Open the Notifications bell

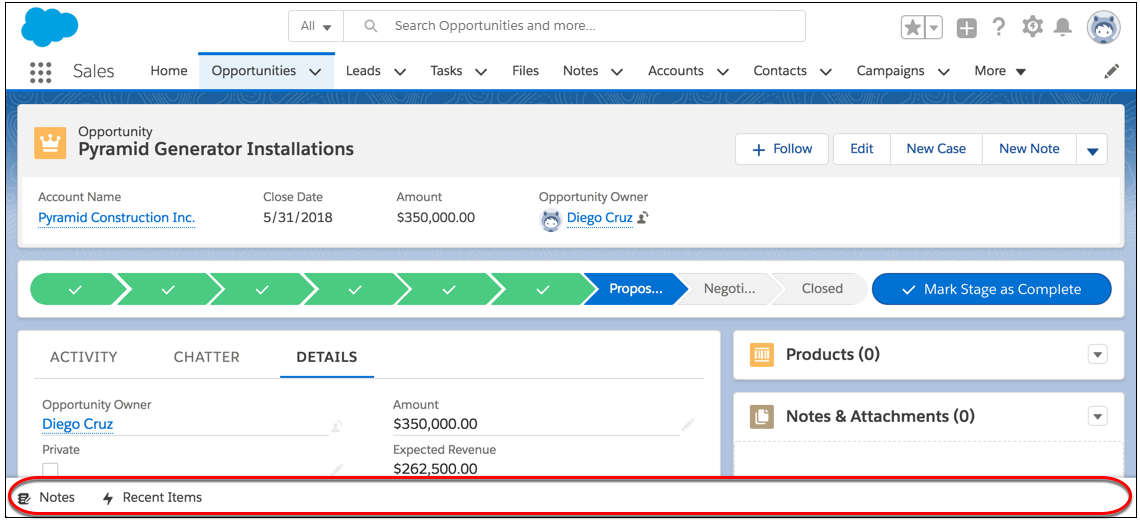(x=1064, y=27)
